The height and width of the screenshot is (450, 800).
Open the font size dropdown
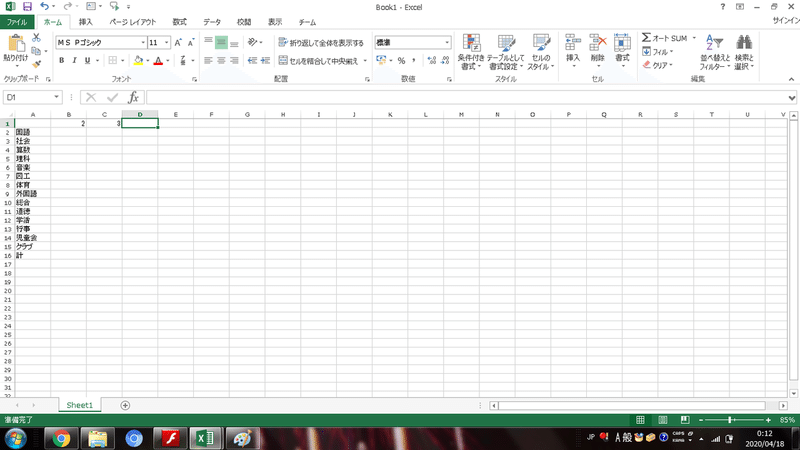[x=166, y=42]
